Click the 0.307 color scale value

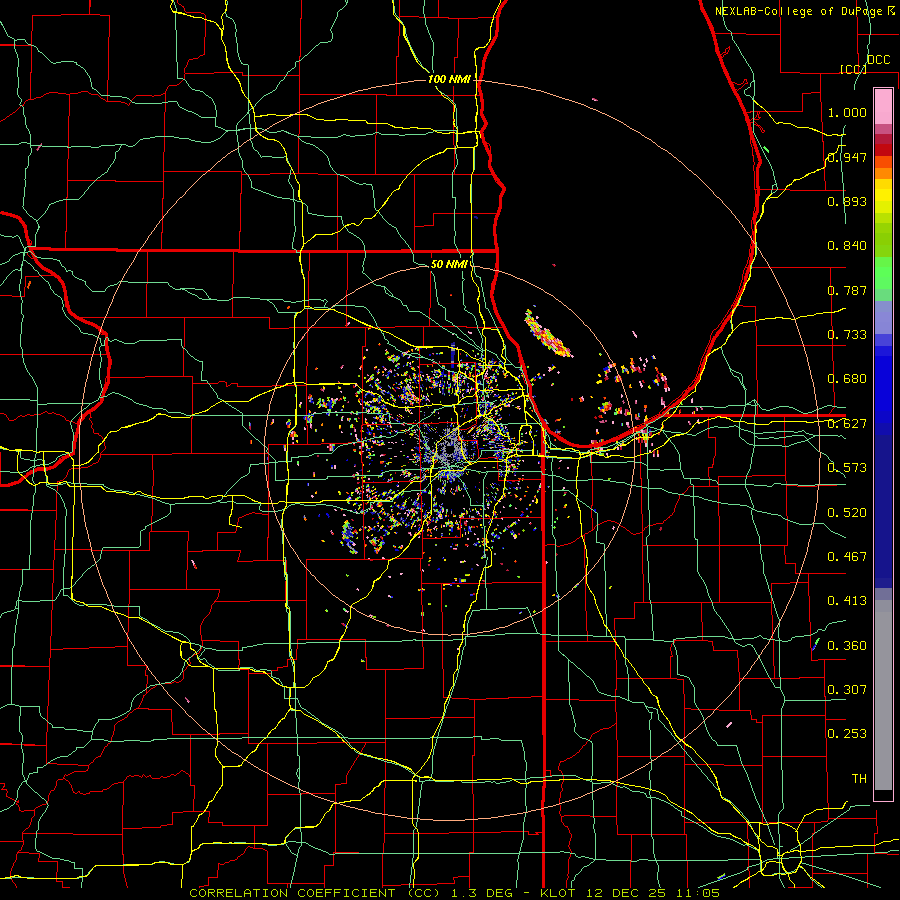coord(847,690)
